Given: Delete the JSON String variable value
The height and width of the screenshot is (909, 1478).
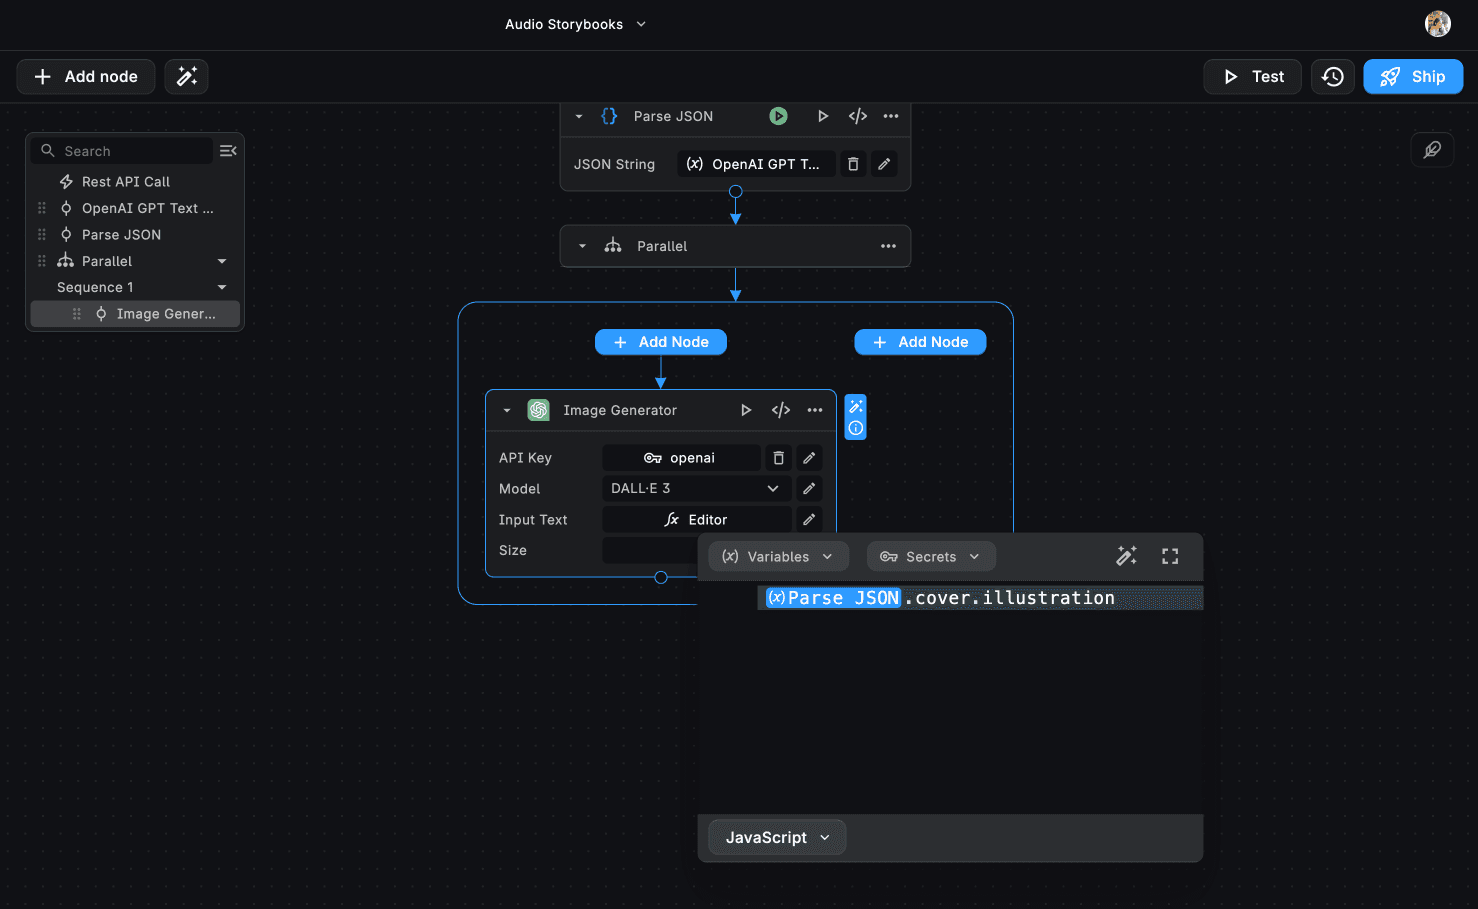Looking at the screenshot, I should click(853, 164).
